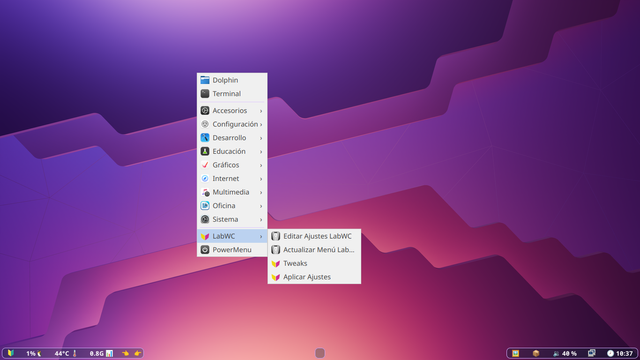This screenshot has height=360, width=640.
Task: Choose Actualizar Menú Lab... entry
Action: point(314,249)
